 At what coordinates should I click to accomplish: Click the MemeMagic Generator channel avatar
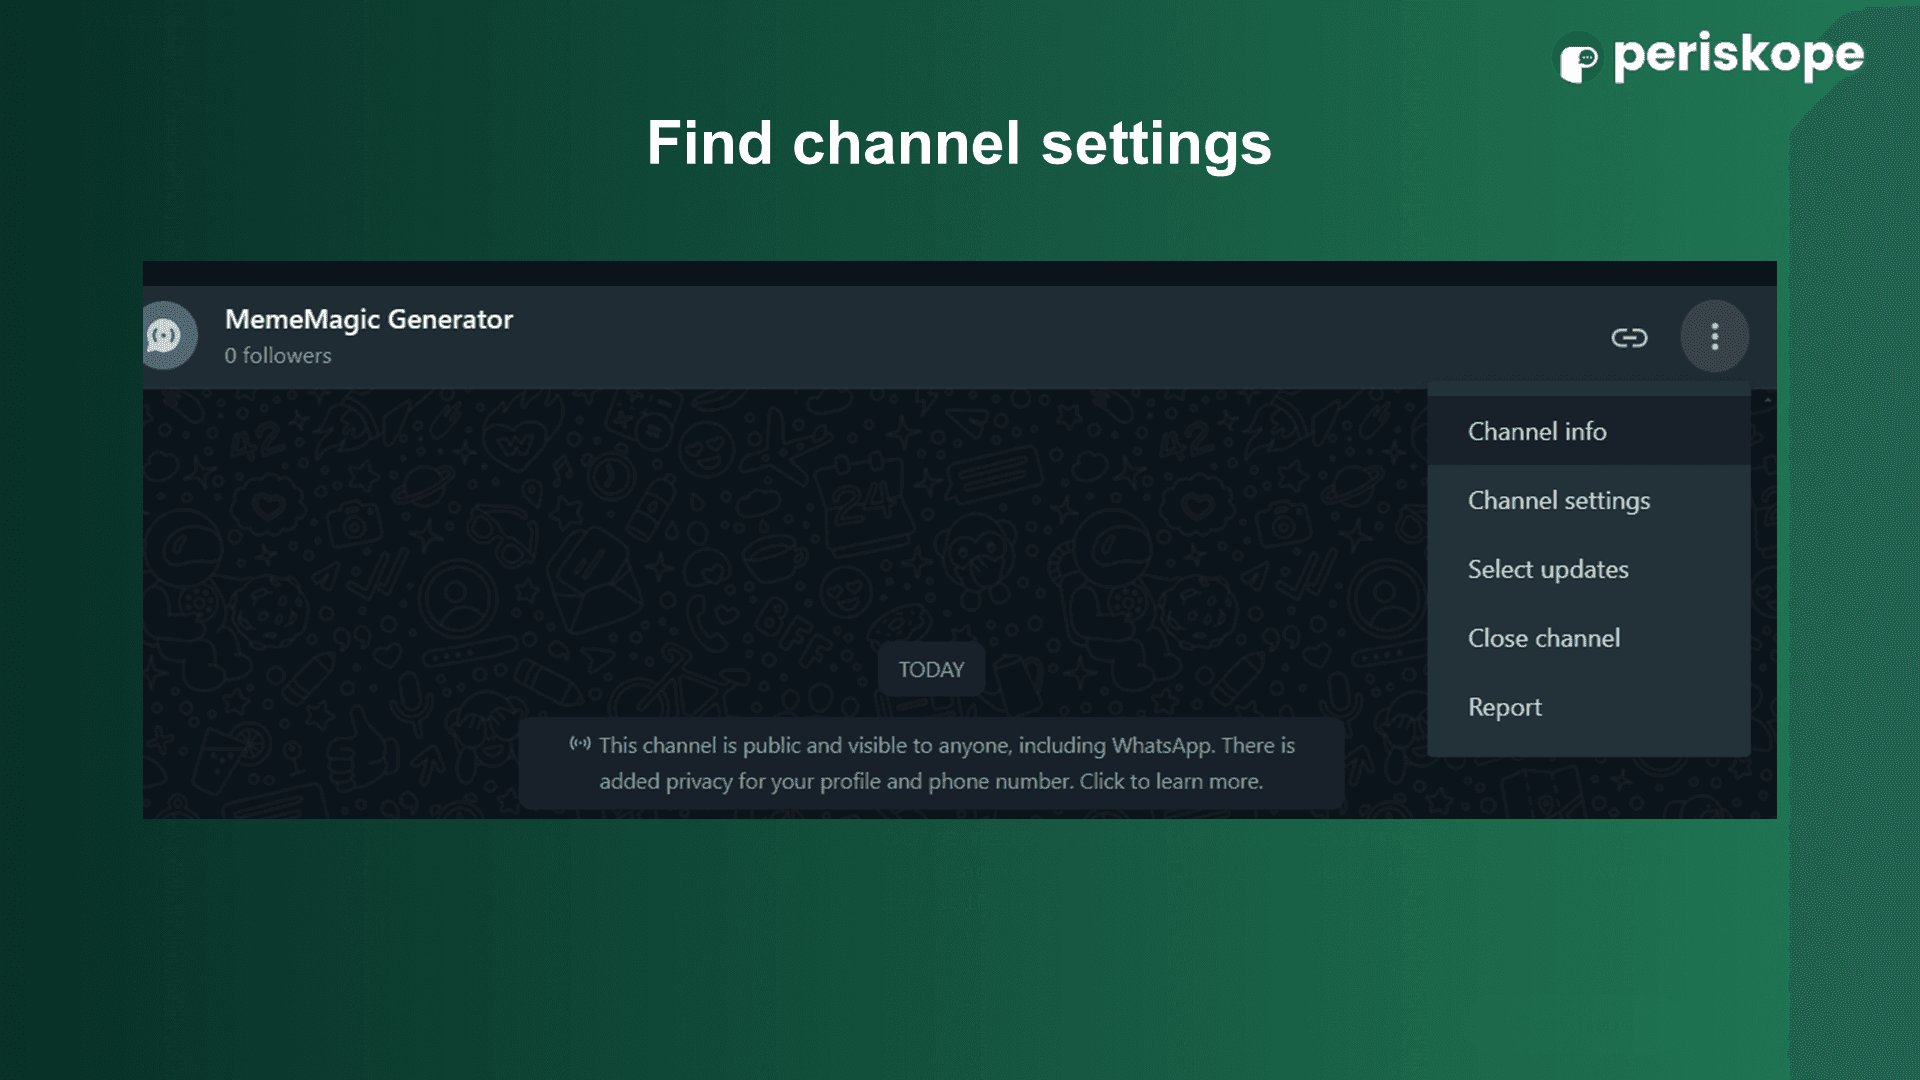[x=167, y=336]
